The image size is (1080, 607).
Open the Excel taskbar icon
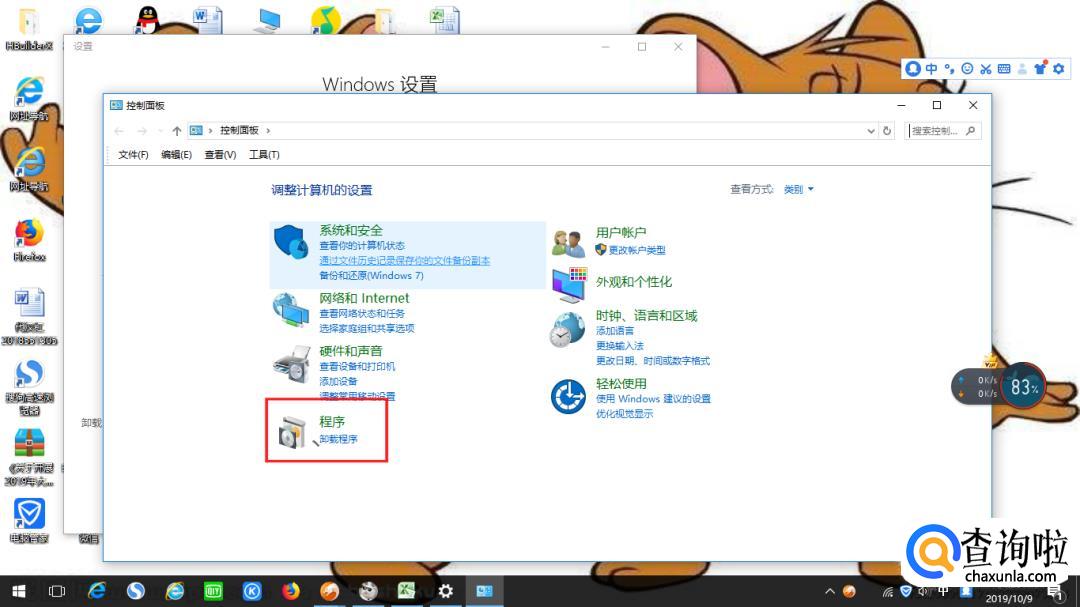pyautogui.click(x=406, y=591)
